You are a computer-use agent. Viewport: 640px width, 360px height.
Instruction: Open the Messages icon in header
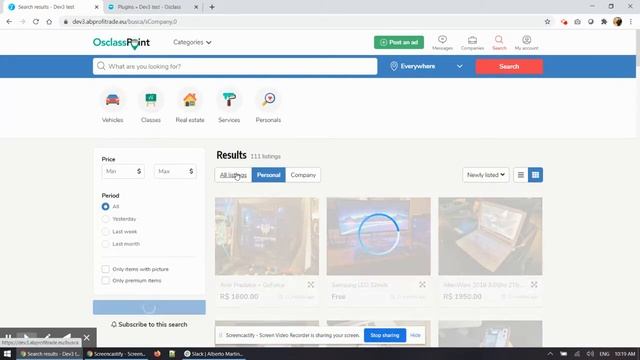tap(442, 42)
